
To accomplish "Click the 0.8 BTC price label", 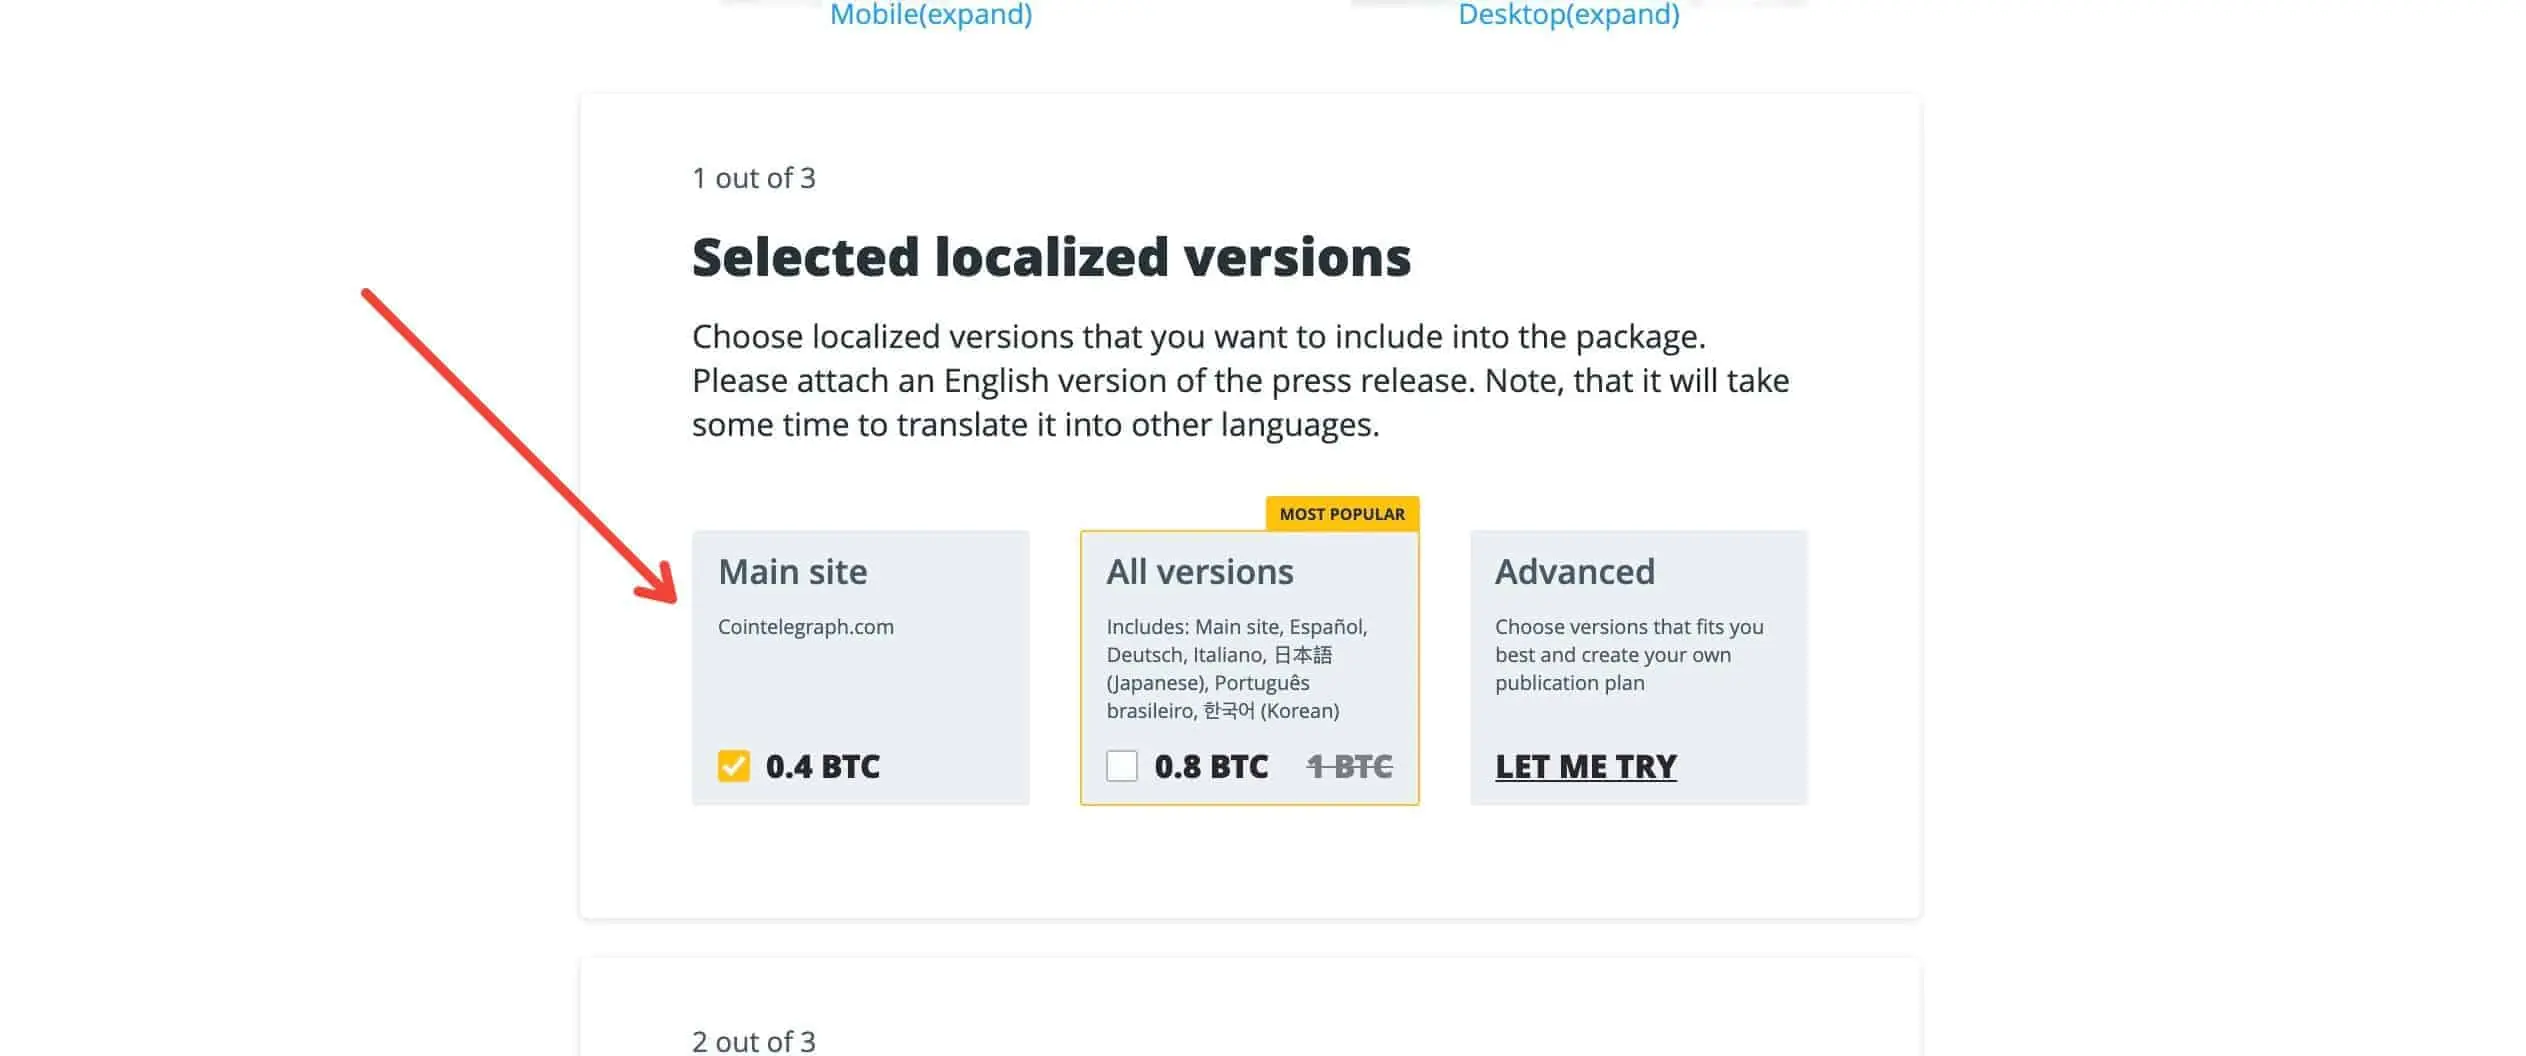I will coord(1213,765).
